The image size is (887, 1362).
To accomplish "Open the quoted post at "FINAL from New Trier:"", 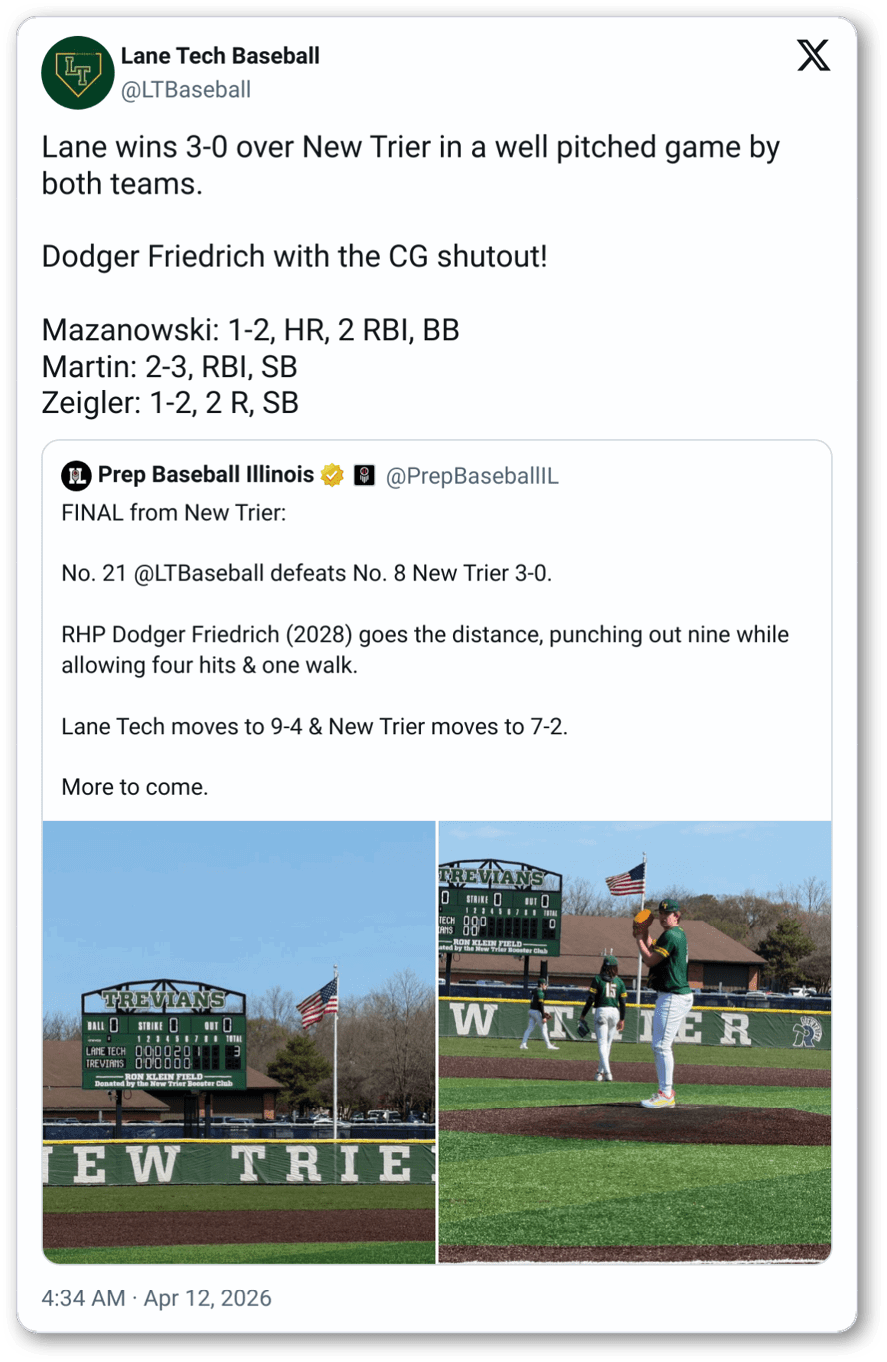I will click(x=174, y=513).
